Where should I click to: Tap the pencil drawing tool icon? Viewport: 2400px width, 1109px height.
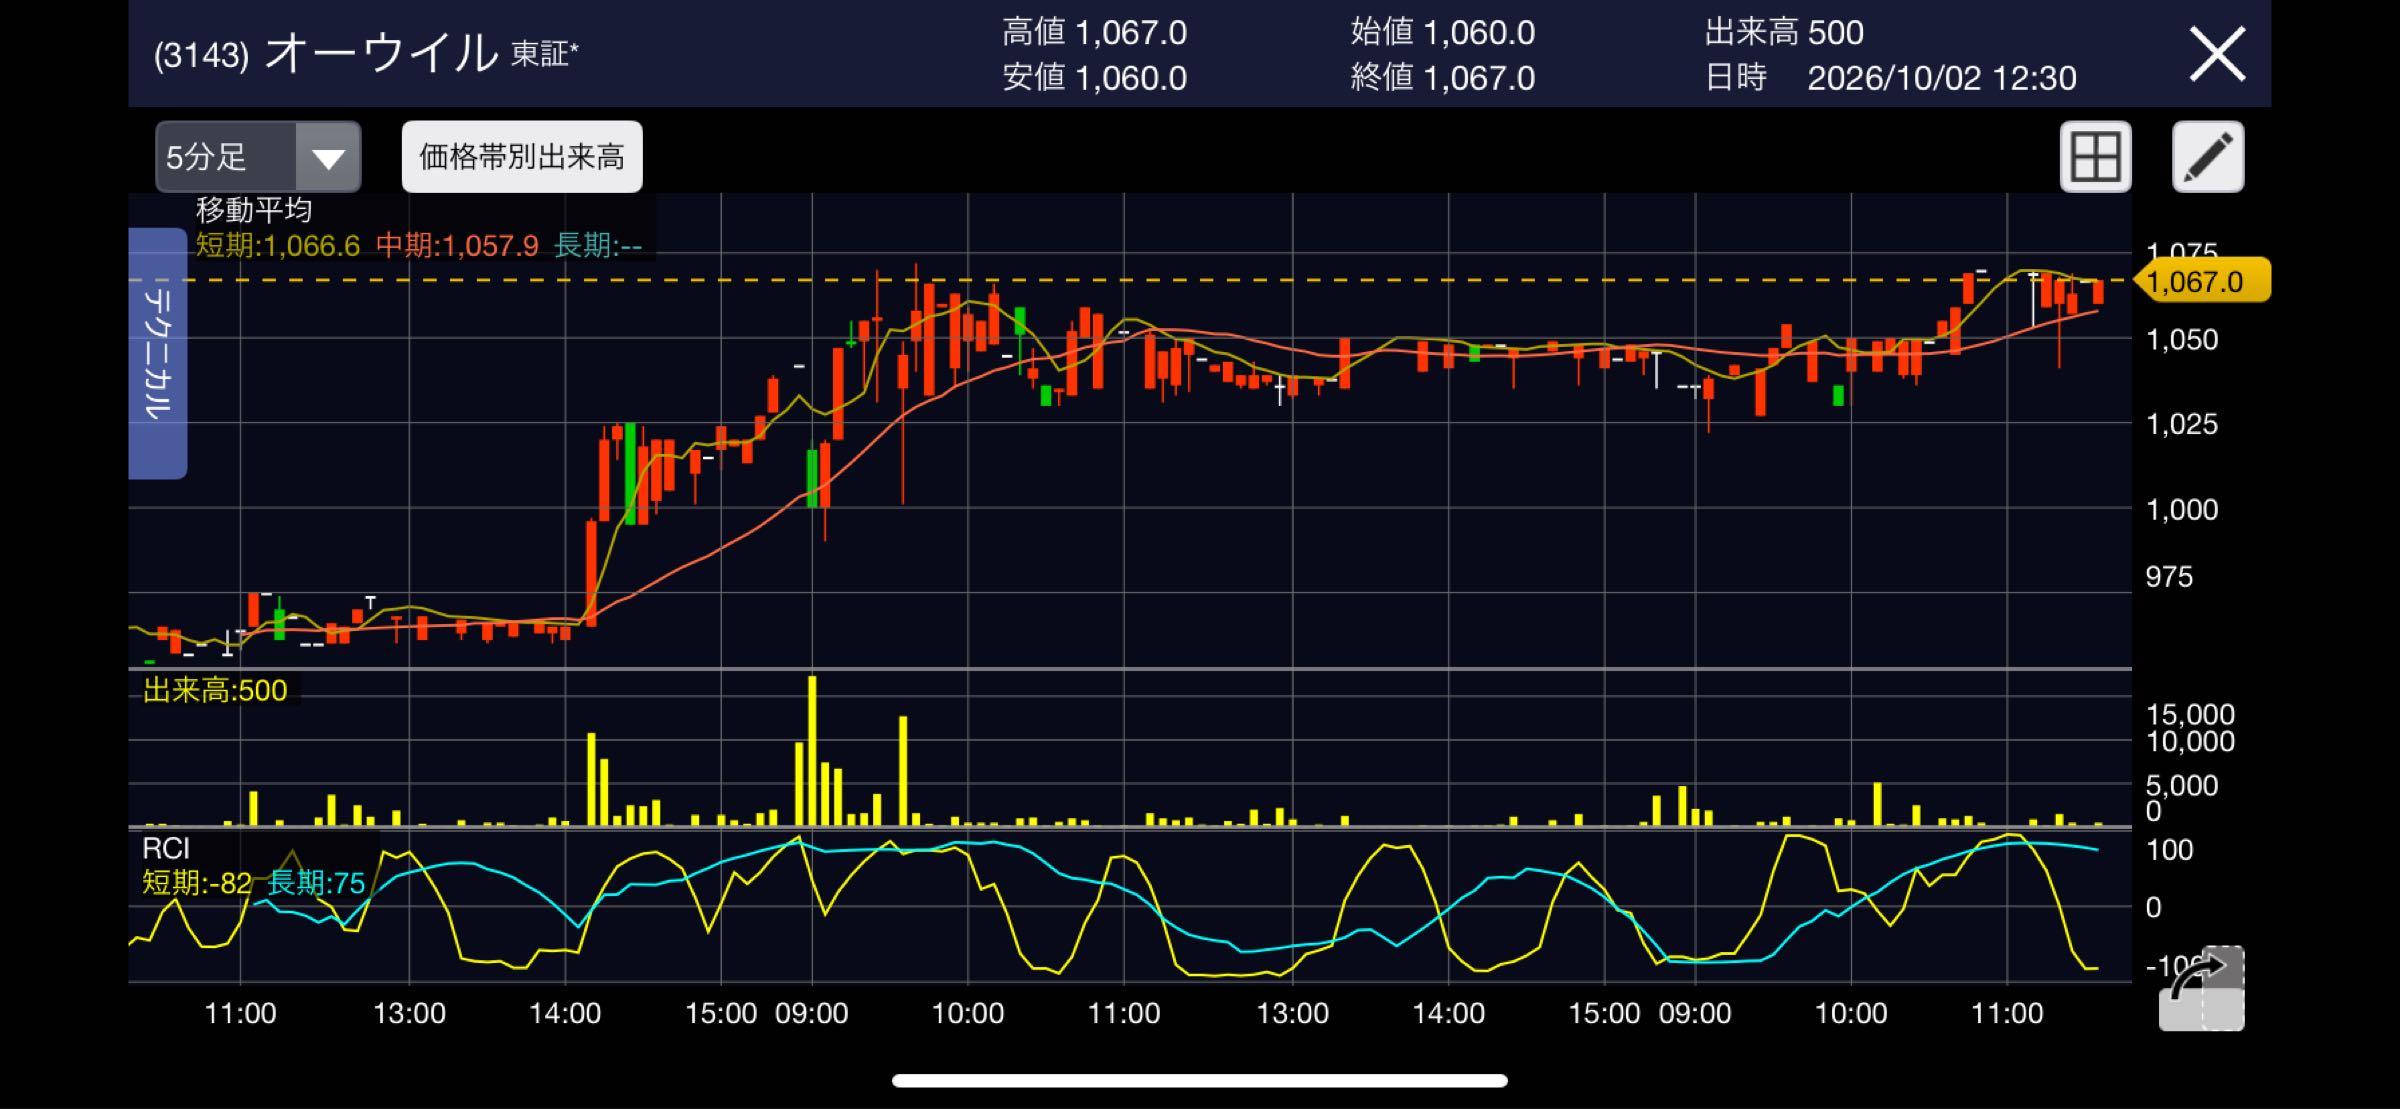pos(2208,157)
